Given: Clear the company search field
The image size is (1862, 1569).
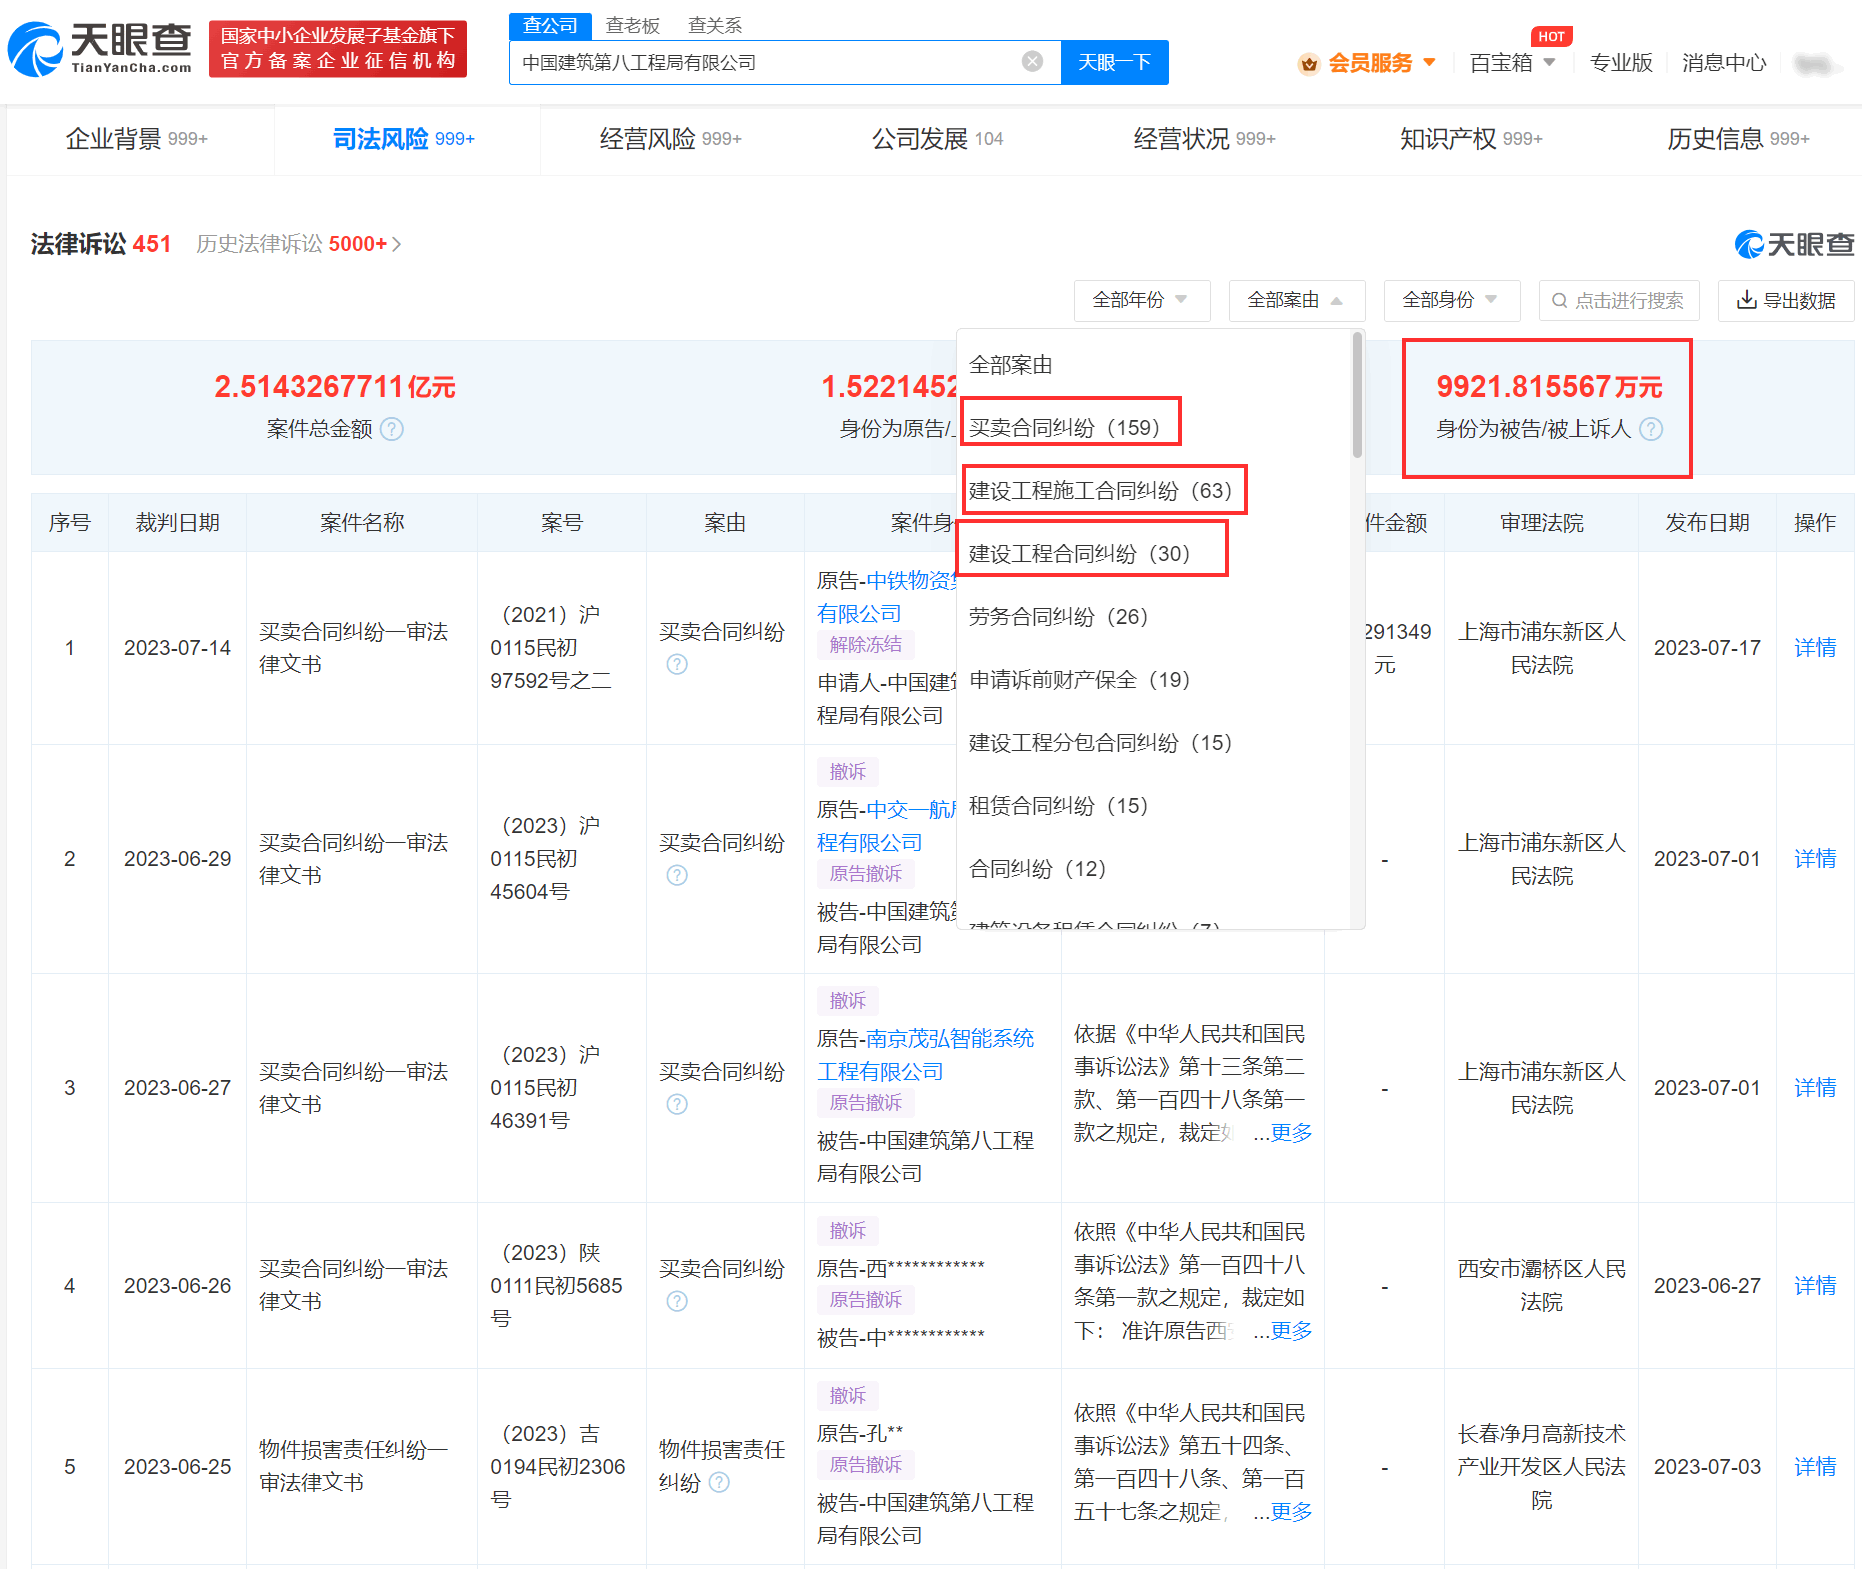Looking at the screenshot, I should tap(1033, 62).
